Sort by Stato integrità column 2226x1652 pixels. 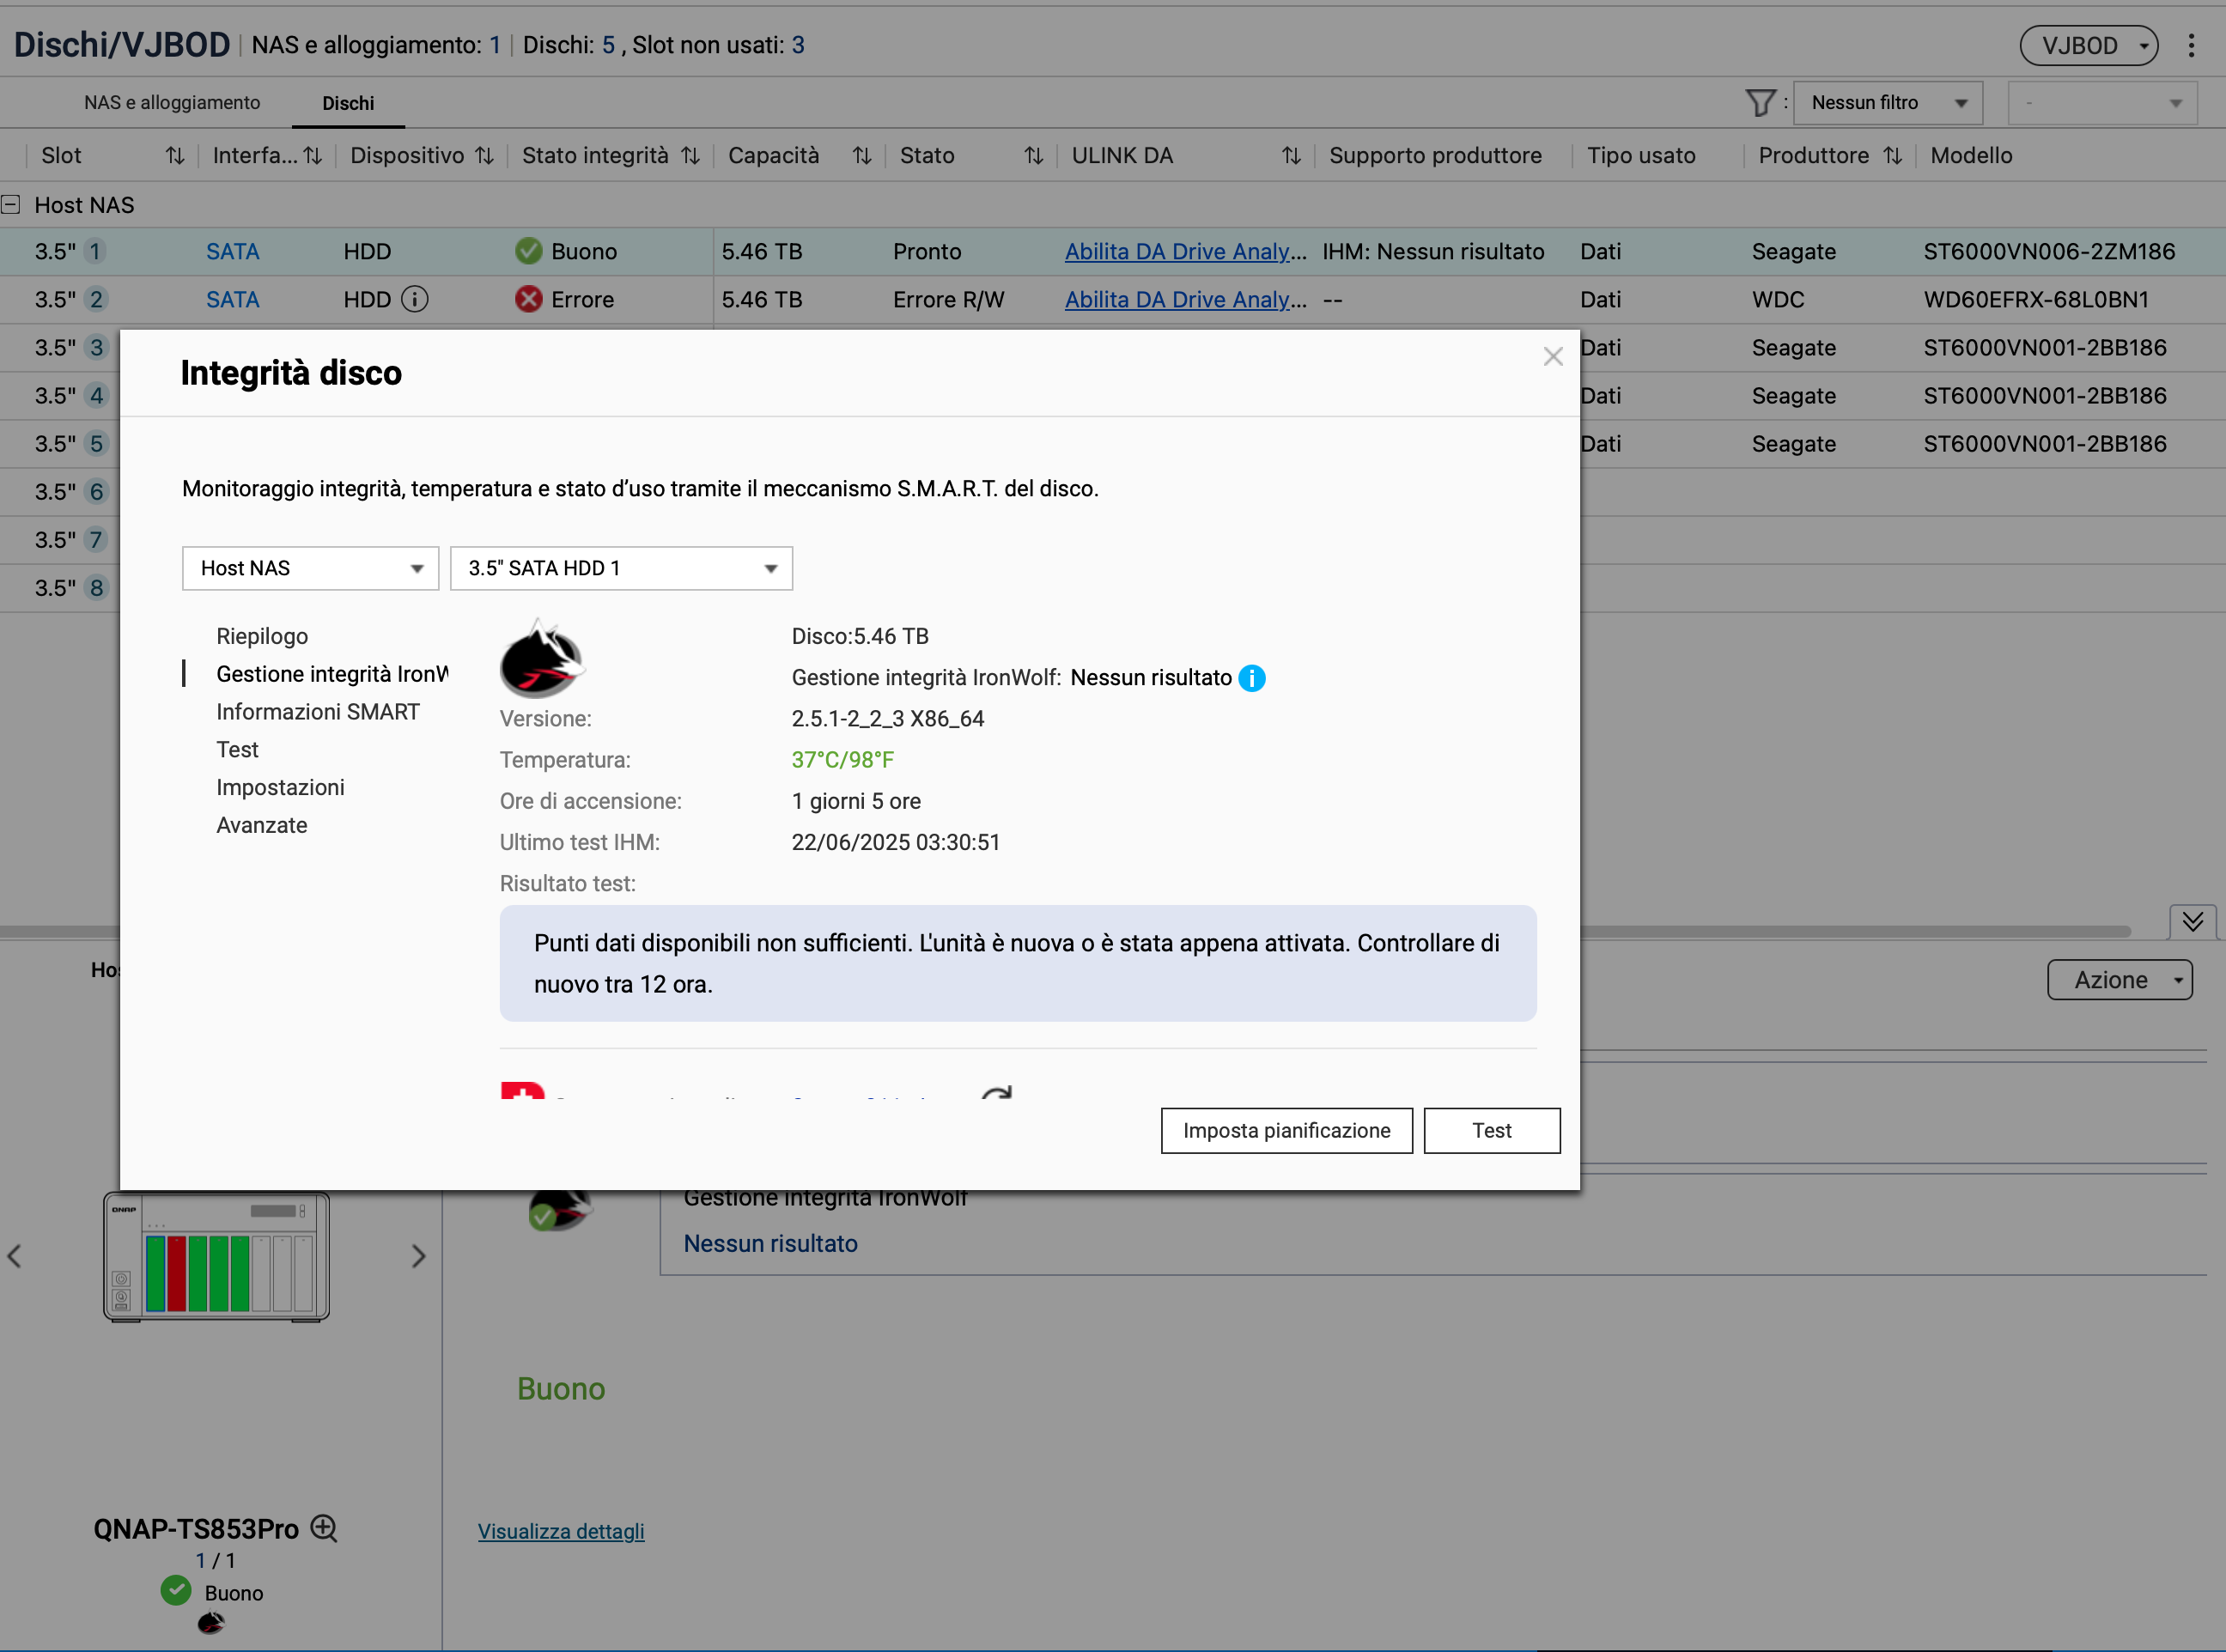pos(690,156)
